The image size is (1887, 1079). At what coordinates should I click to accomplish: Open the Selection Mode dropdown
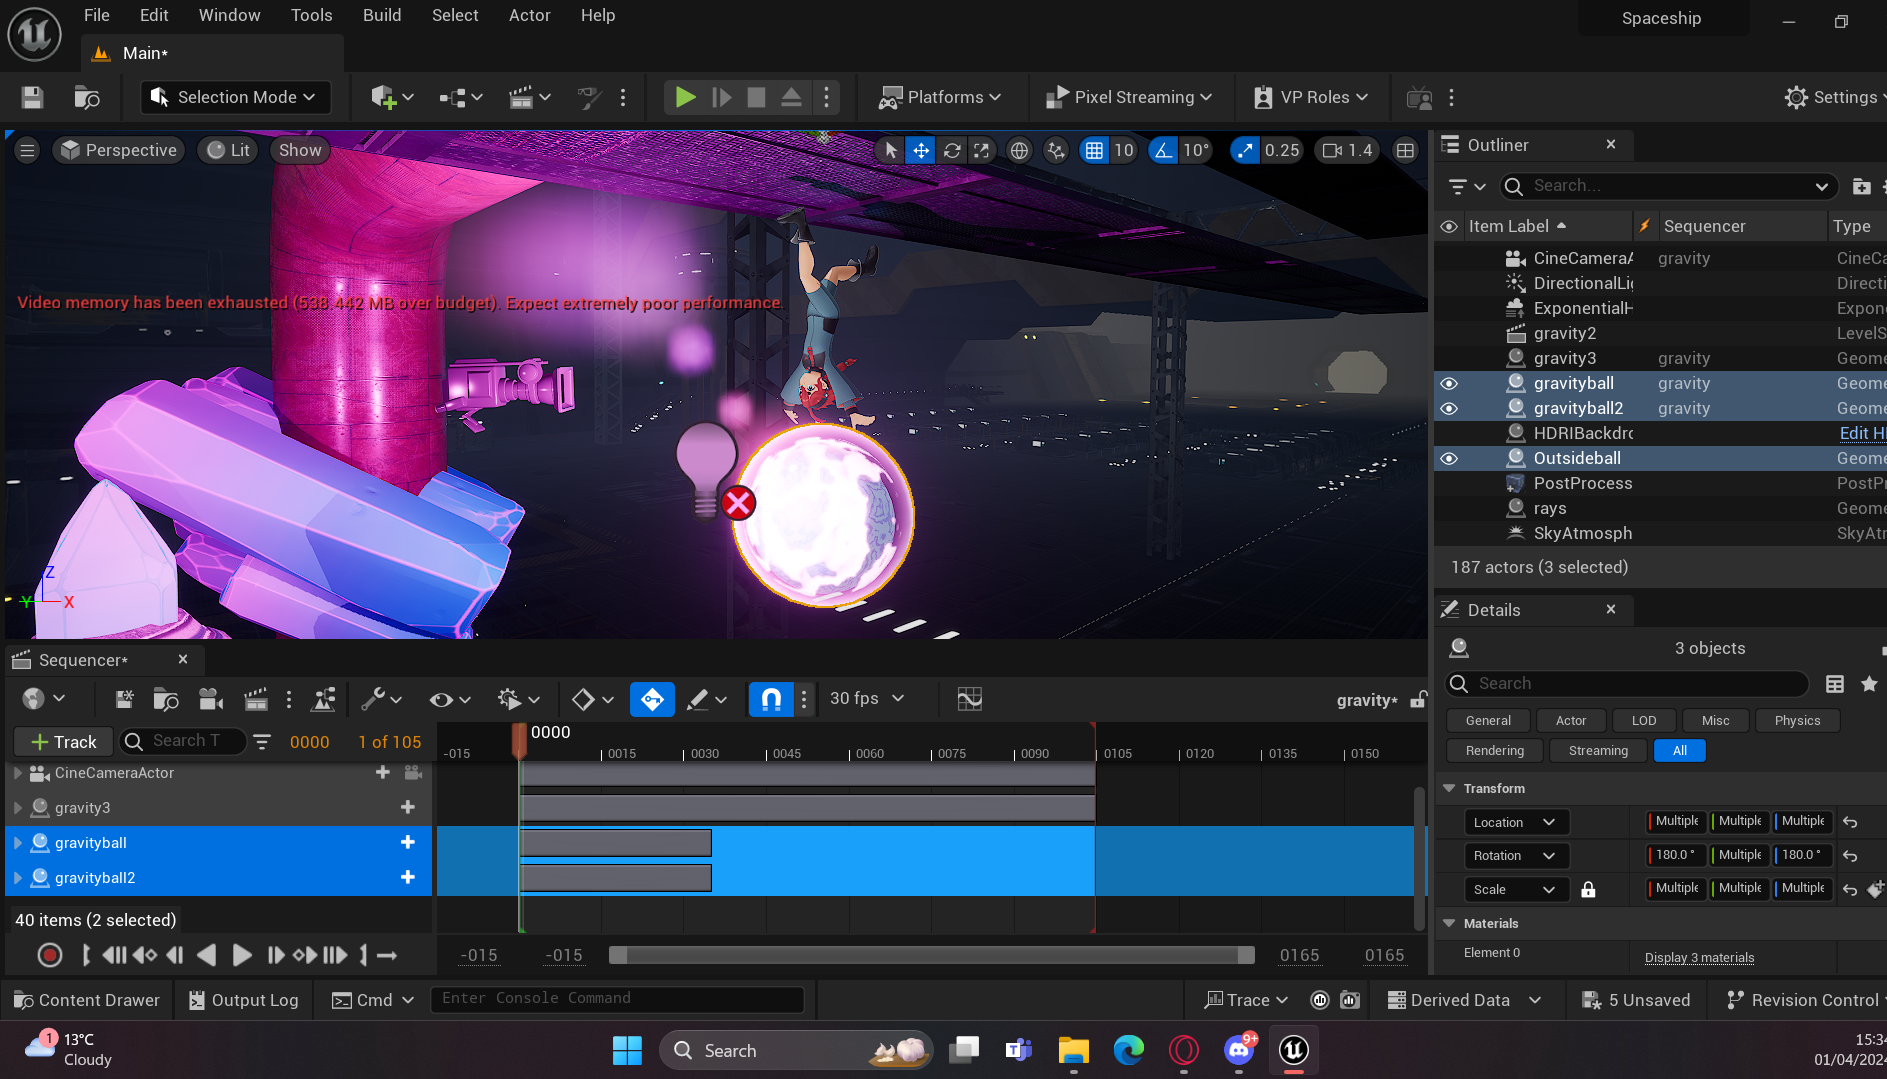coord(235,97)
